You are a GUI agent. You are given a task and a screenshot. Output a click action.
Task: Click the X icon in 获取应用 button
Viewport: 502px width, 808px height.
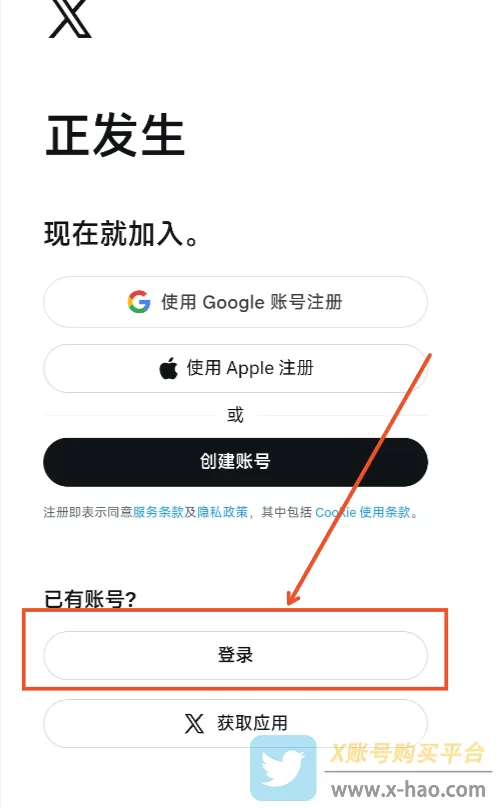click(x=194, y=723)
